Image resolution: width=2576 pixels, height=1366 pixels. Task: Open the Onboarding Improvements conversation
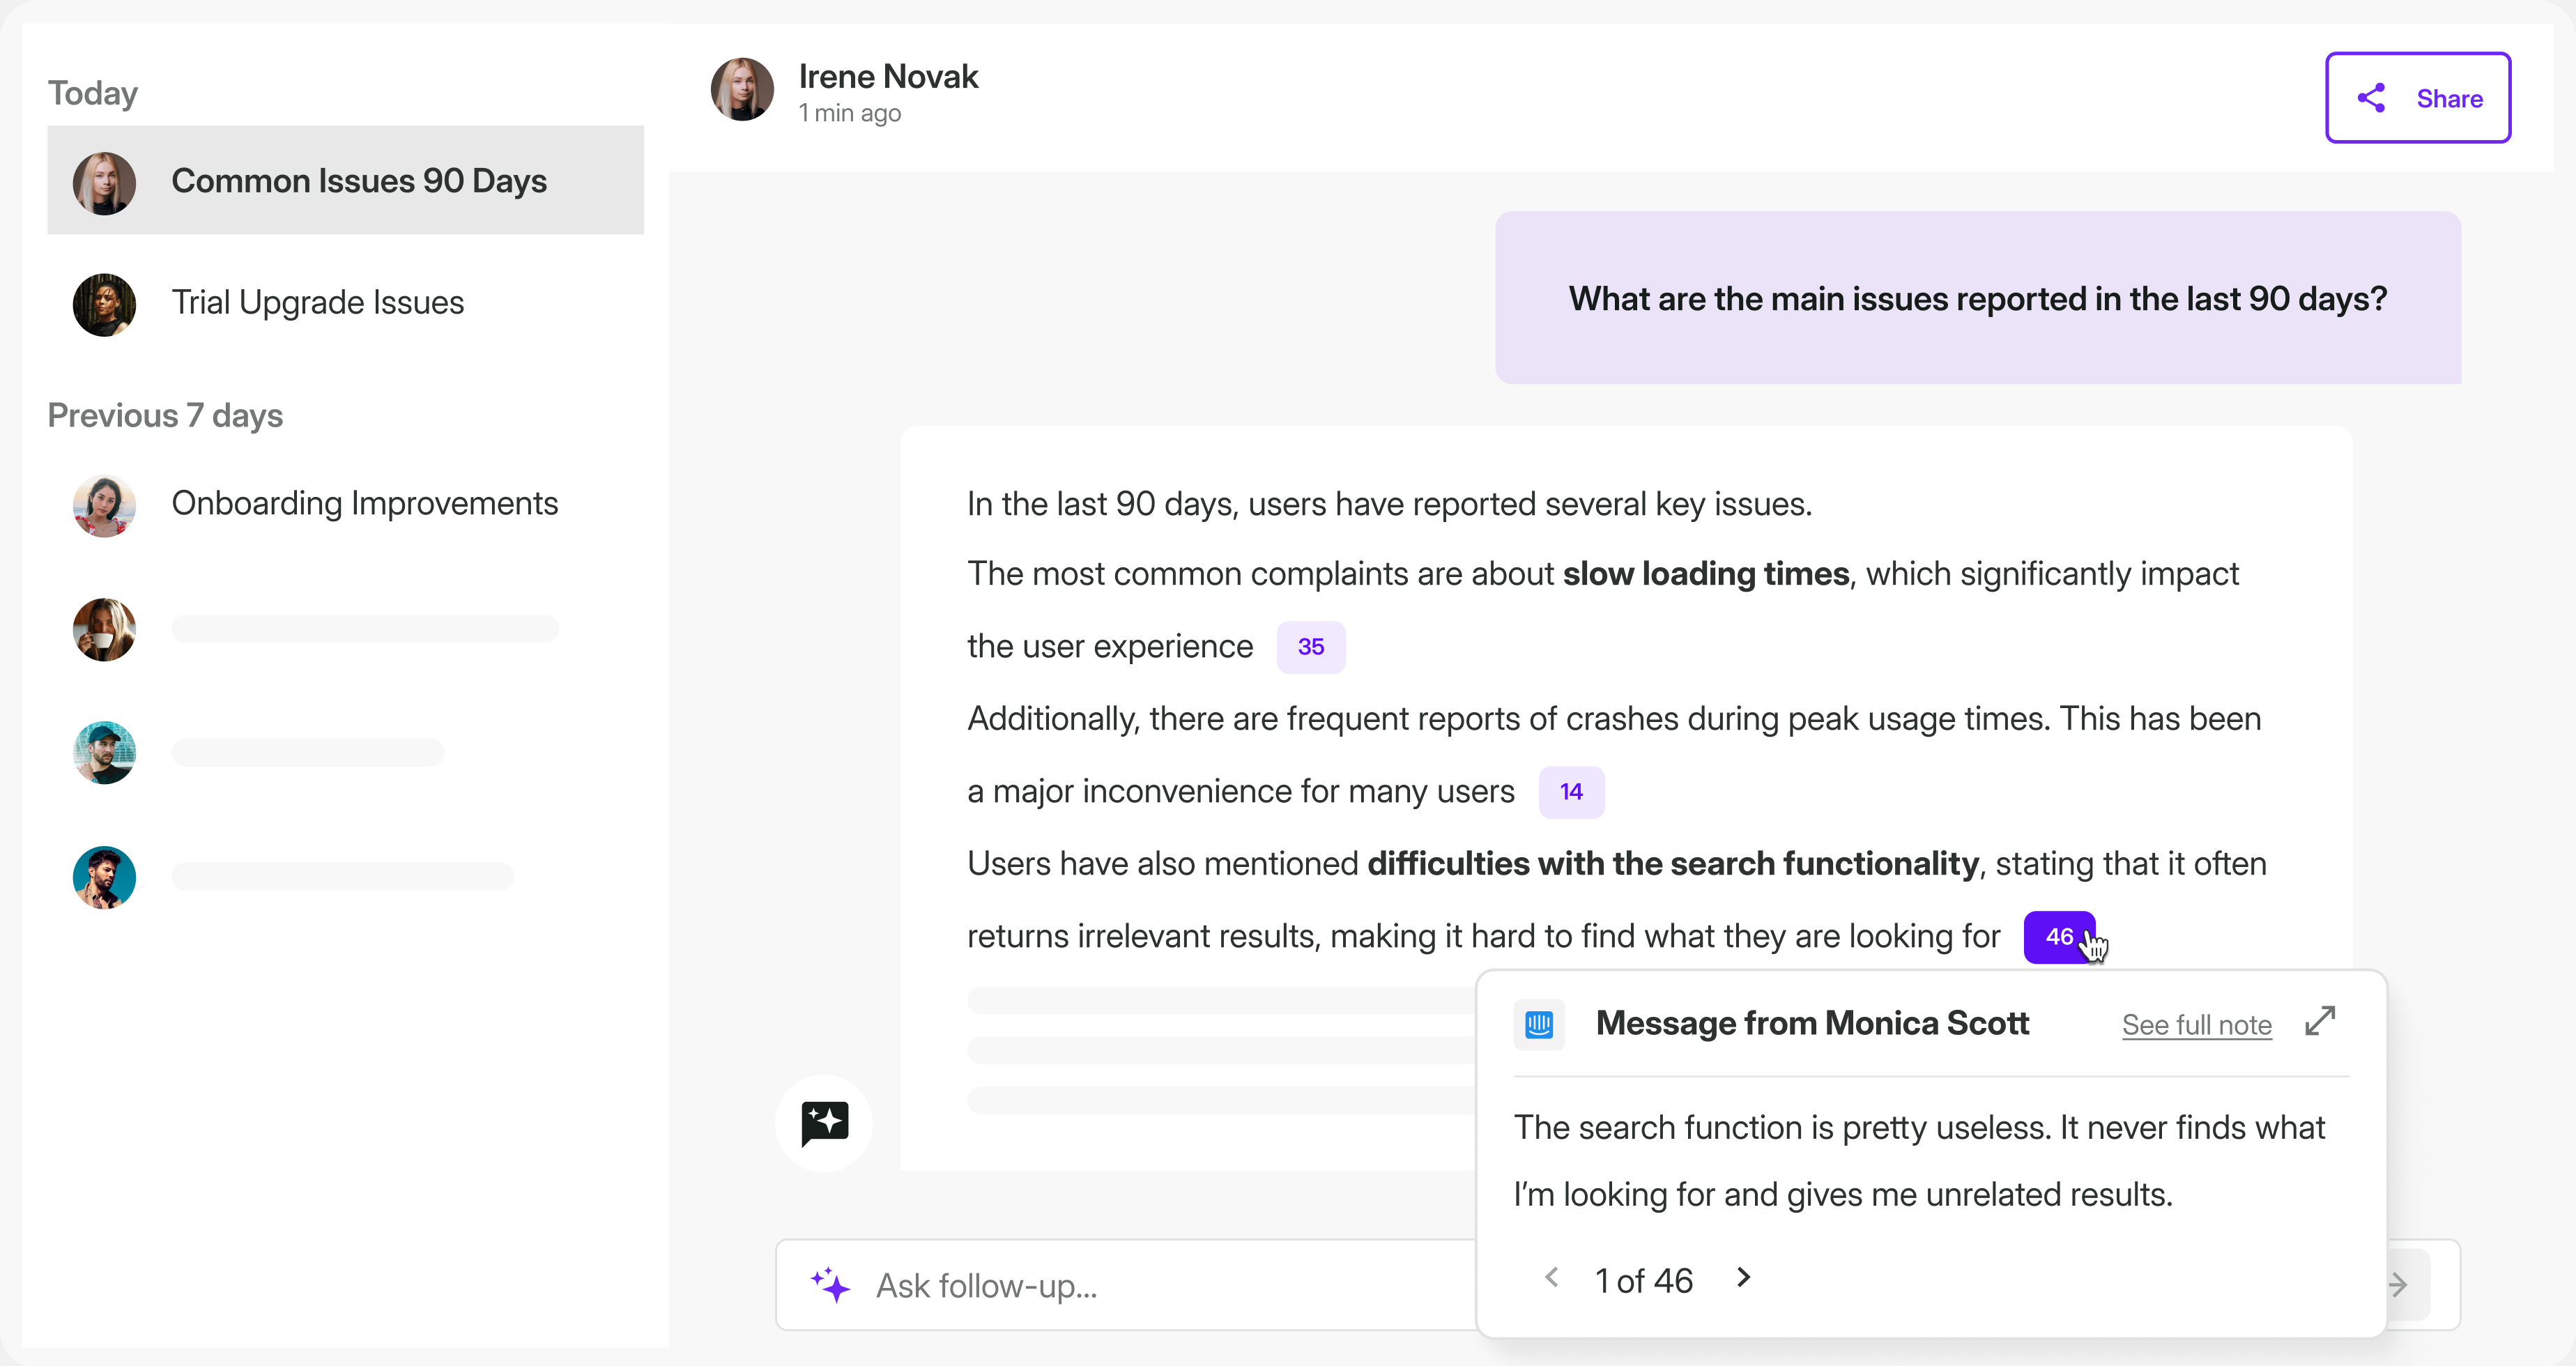coord(364,503)
